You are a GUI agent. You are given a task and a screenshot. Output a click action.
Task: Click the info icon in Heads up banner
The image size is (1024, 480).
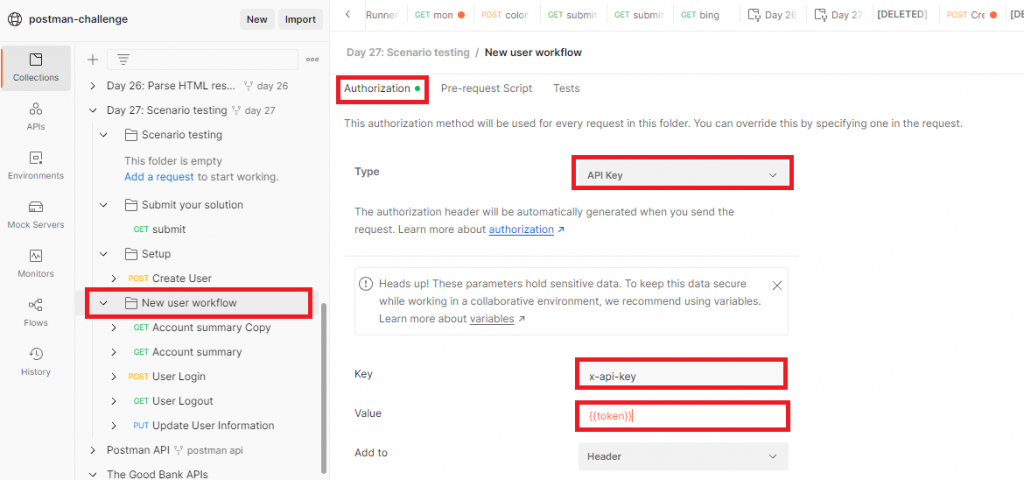pyautogui.click(x=366, y=284)
